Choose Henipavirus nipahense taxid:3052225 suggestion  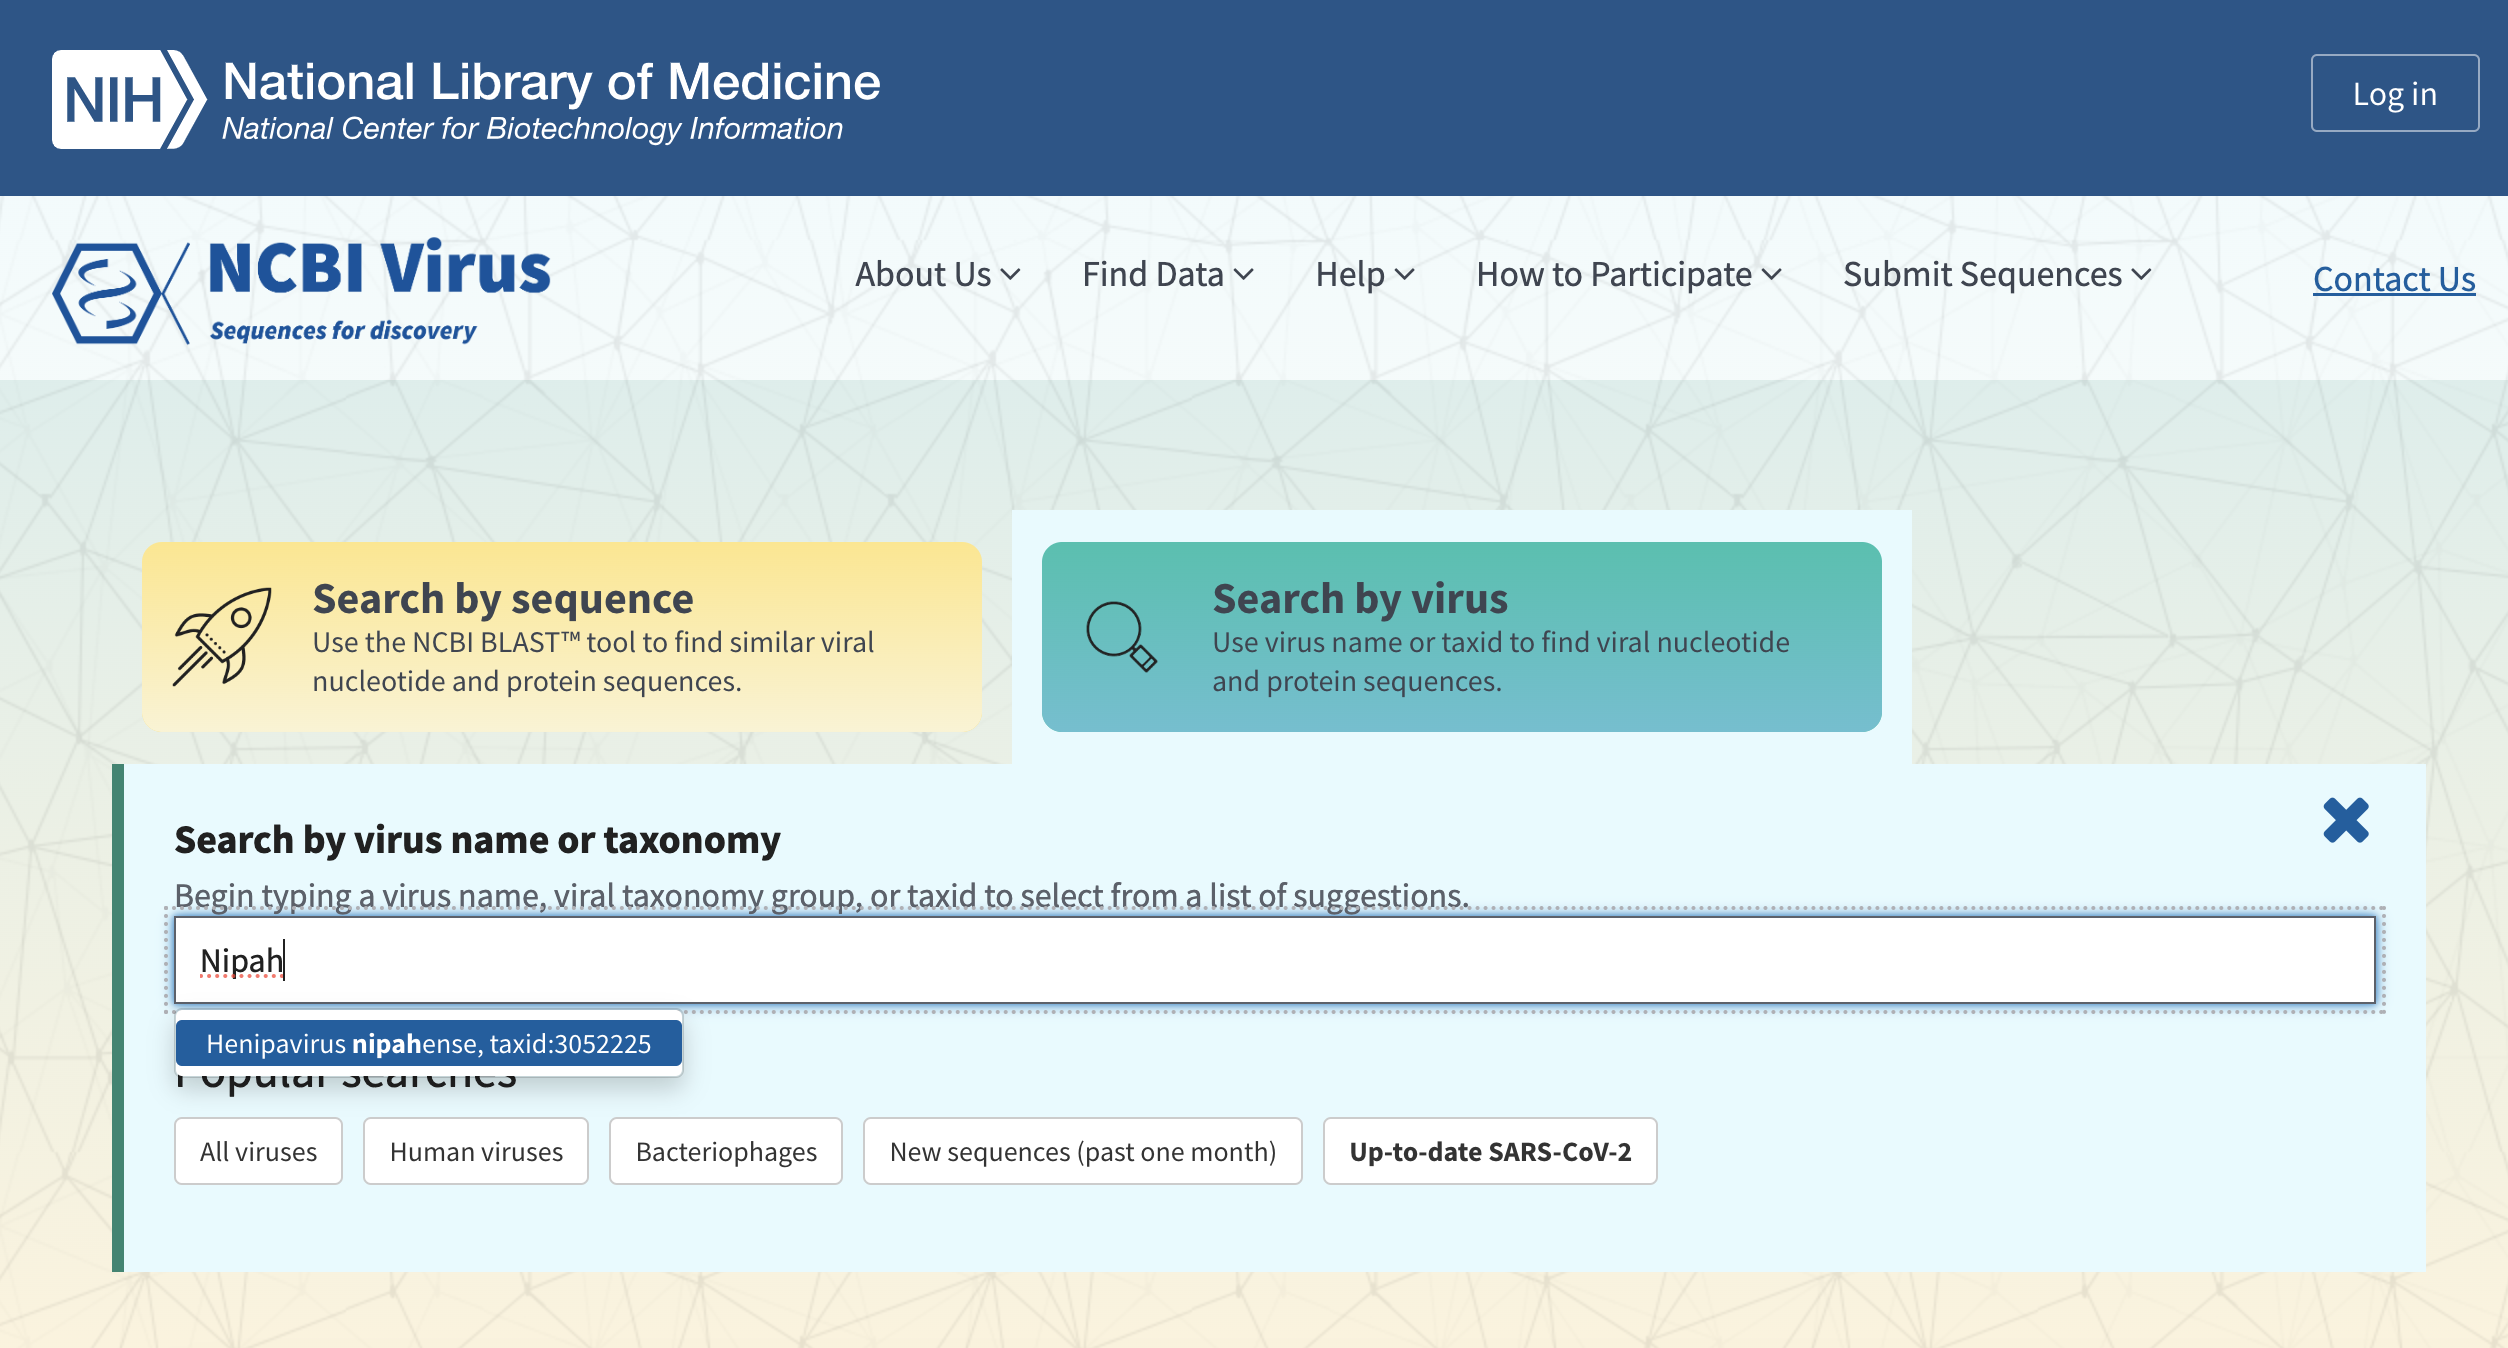pyautogui.click(x=428, y=1043)
